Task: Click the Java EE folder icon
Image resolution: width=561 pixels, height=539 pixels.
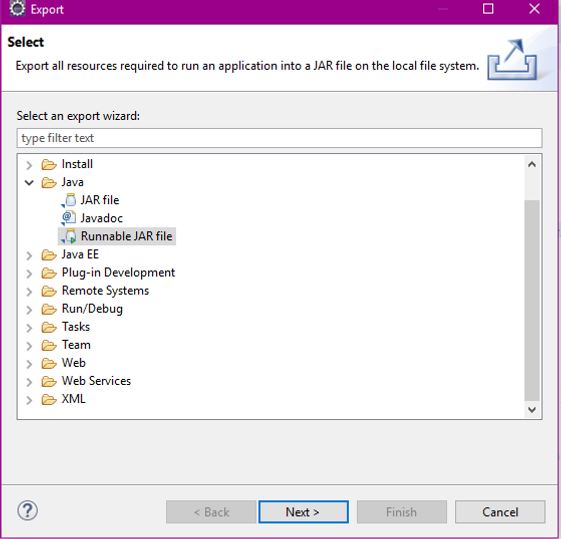Action: (x=49, y=255)
